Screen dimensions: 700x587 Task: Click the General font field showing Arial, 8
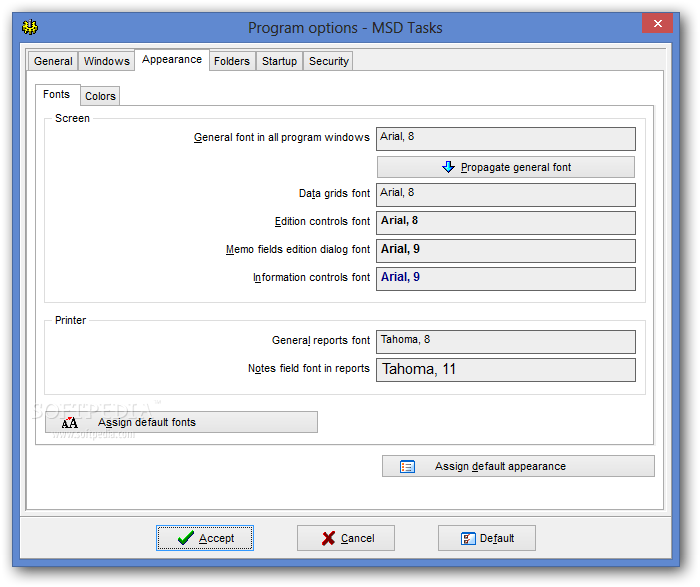506,138
